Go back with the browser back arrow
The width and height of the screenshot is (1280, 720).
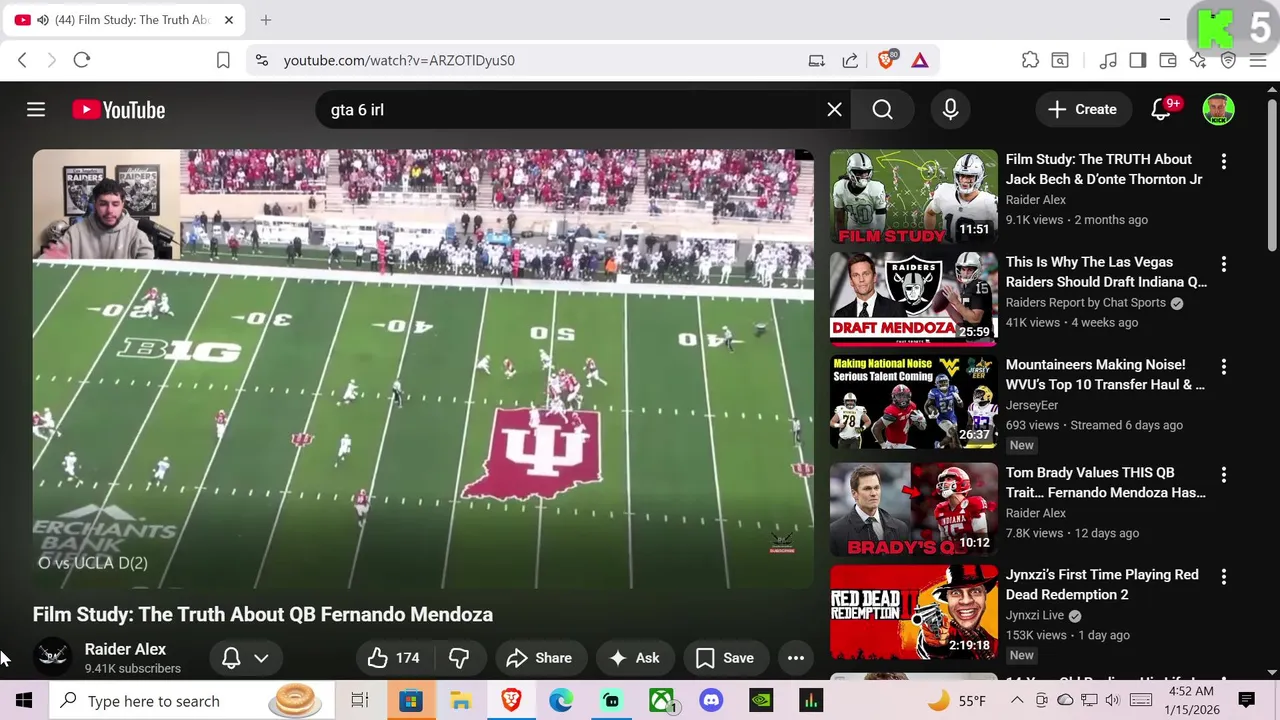pyautogui.click(x=22, y=60)
